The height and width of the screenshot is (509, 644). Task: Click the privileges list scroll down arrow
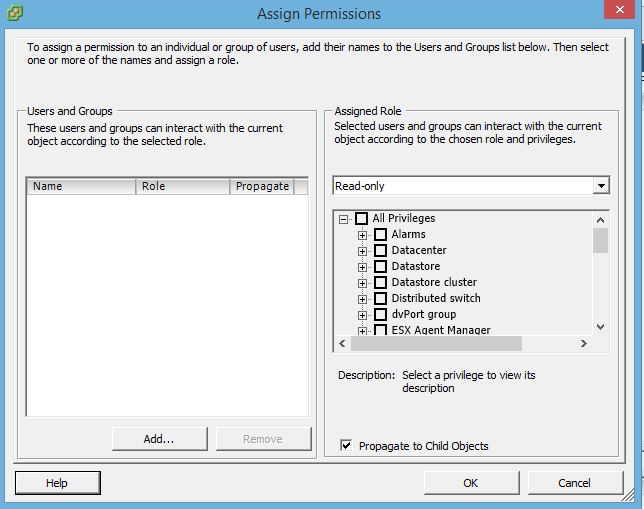(x=600, y=326)
